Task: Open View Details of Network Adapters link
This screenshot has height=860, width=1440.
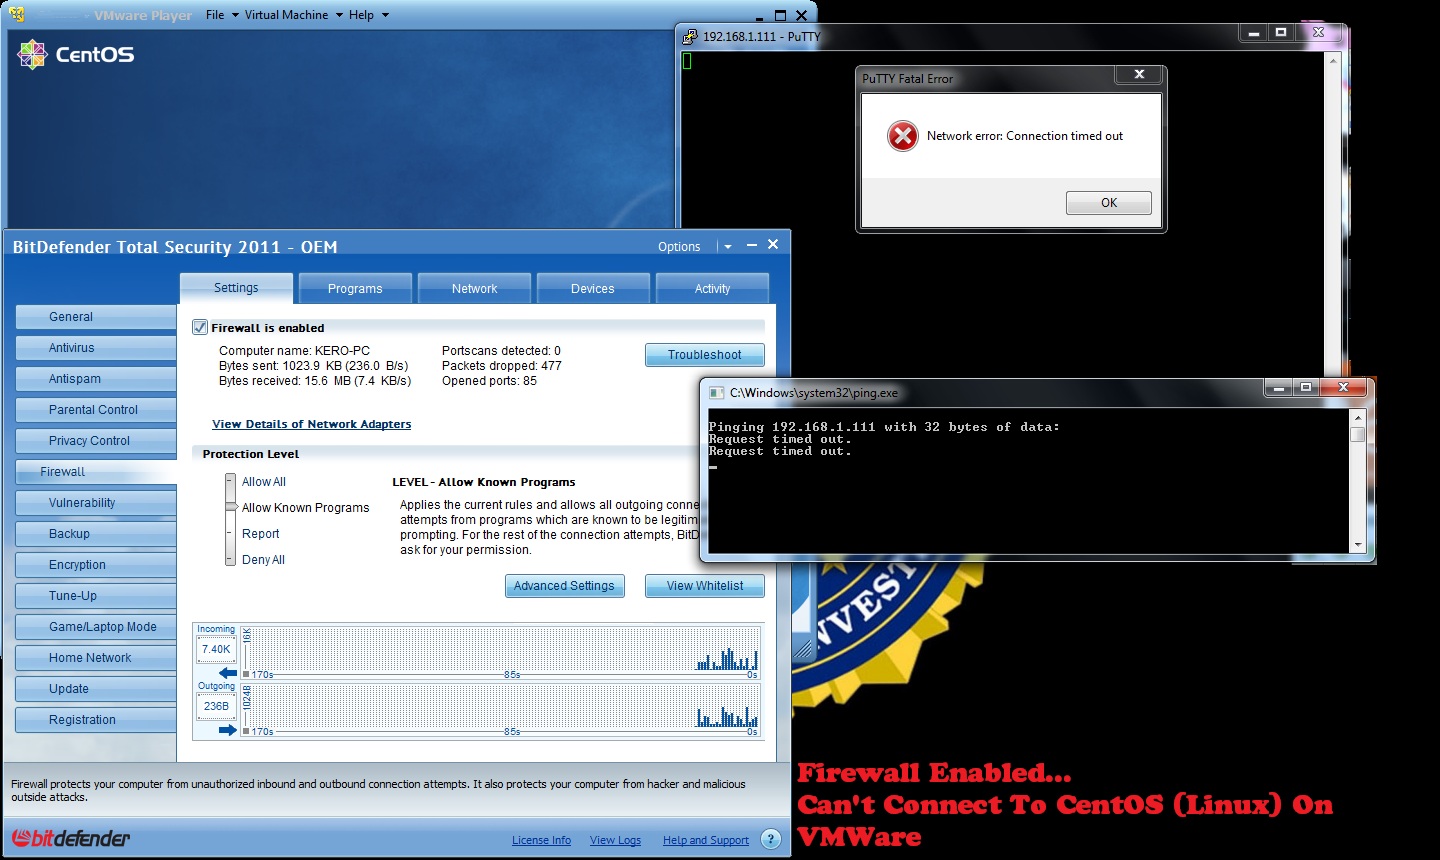Action: tap(311, 424)
